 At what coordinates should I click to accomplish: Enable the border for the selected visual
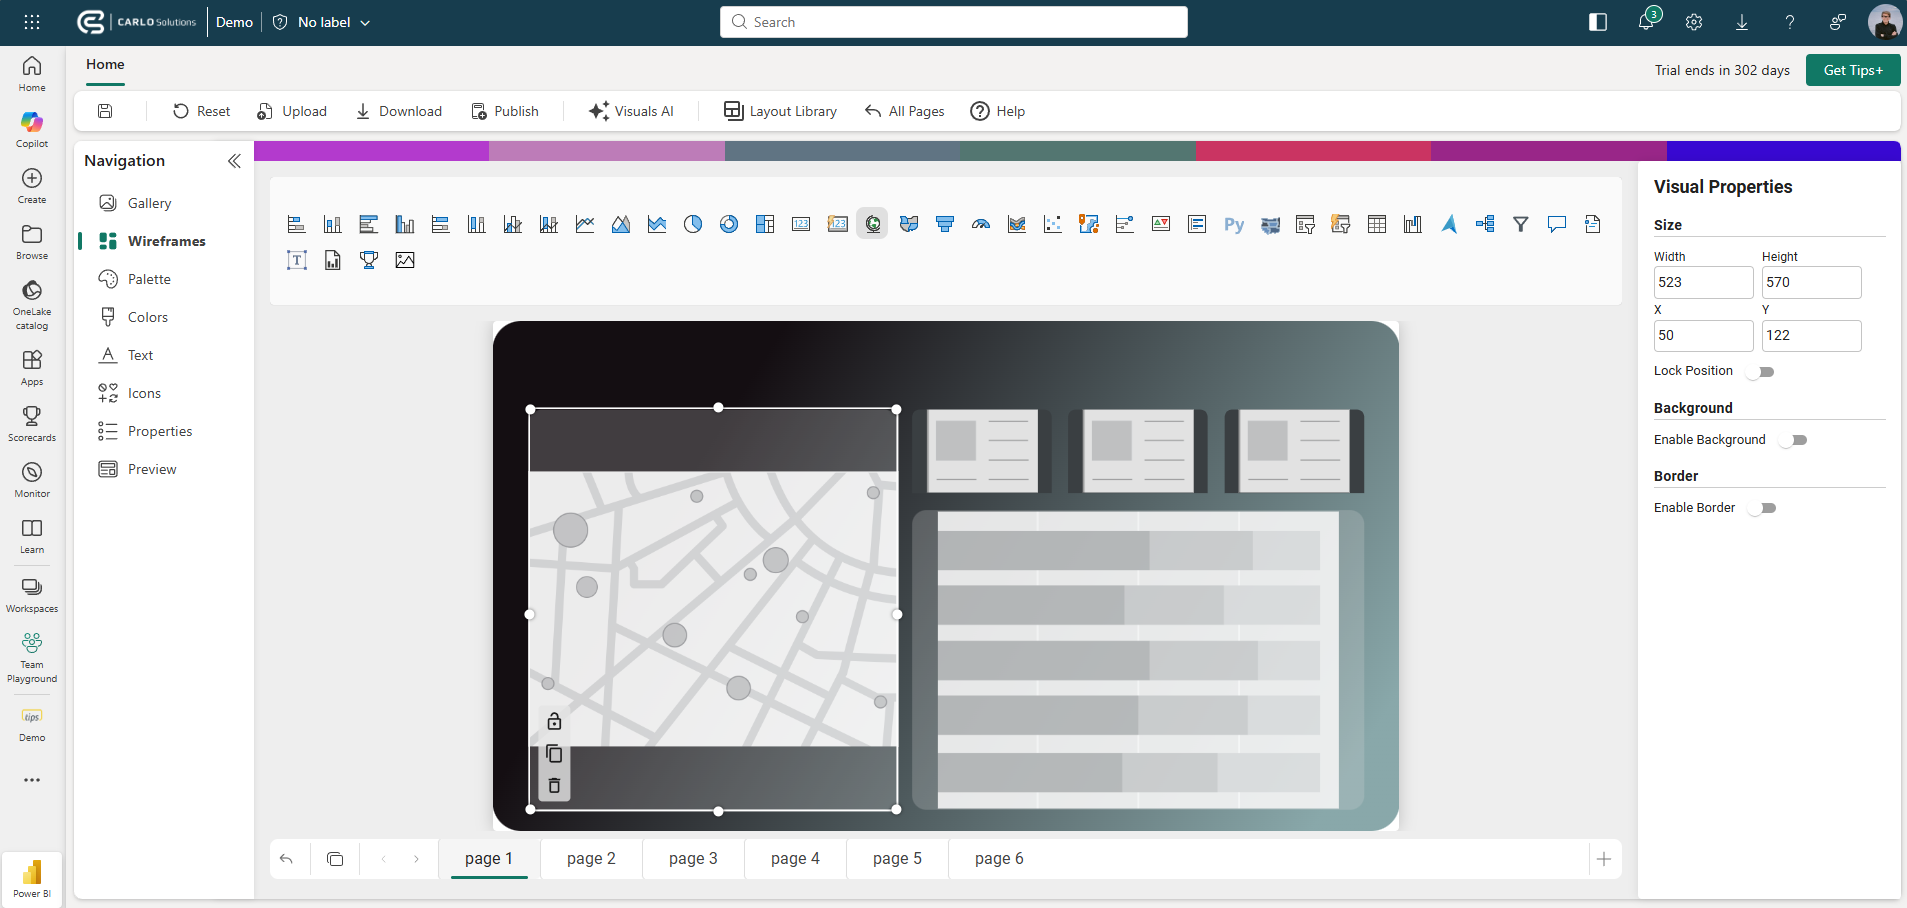point(1761,507)
